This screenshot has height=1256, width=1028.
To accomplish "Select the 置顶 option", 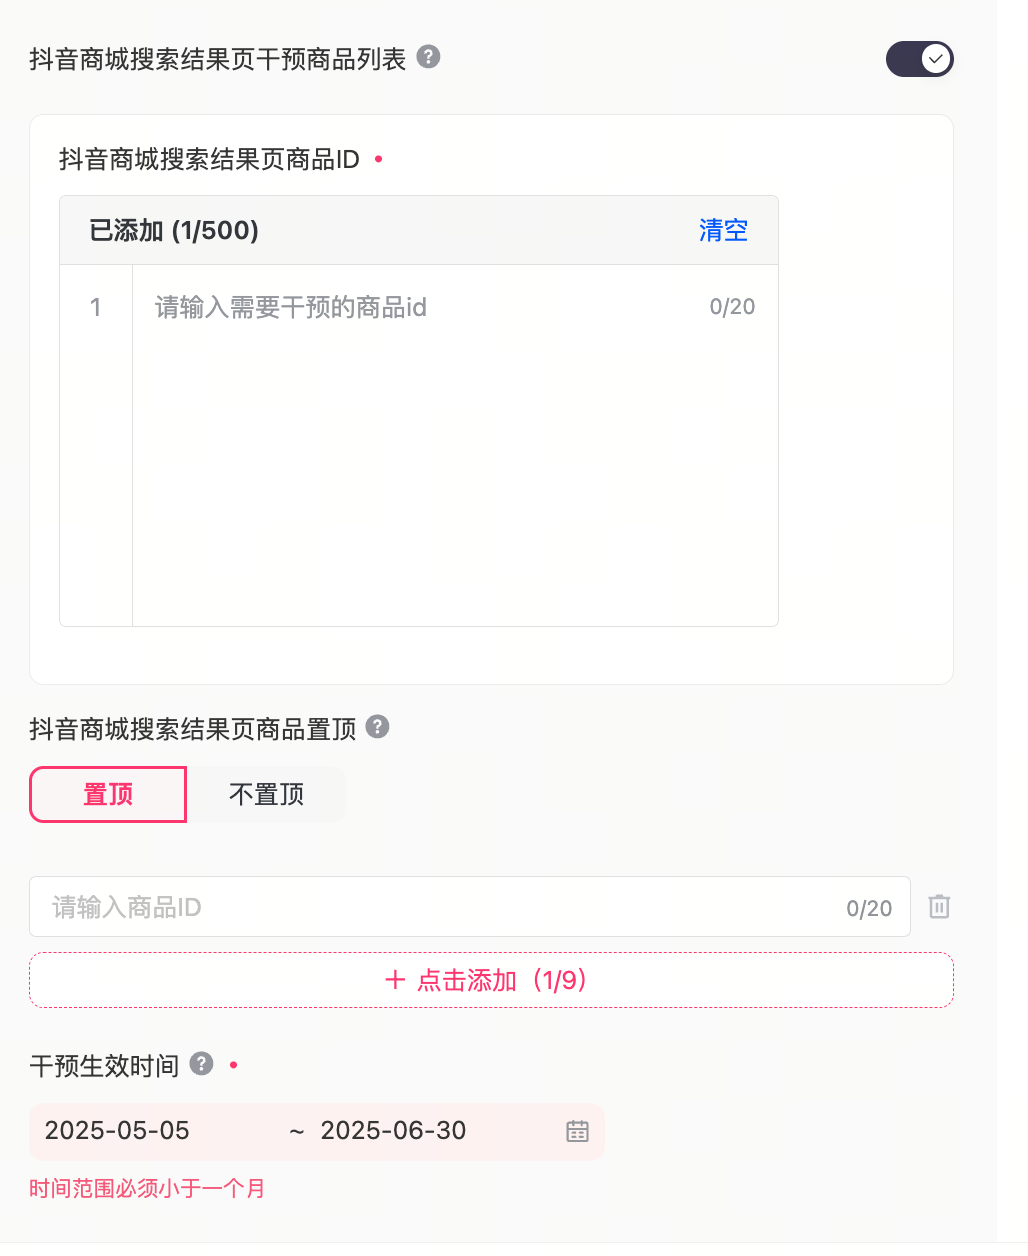I will click(x=108, y=795).
